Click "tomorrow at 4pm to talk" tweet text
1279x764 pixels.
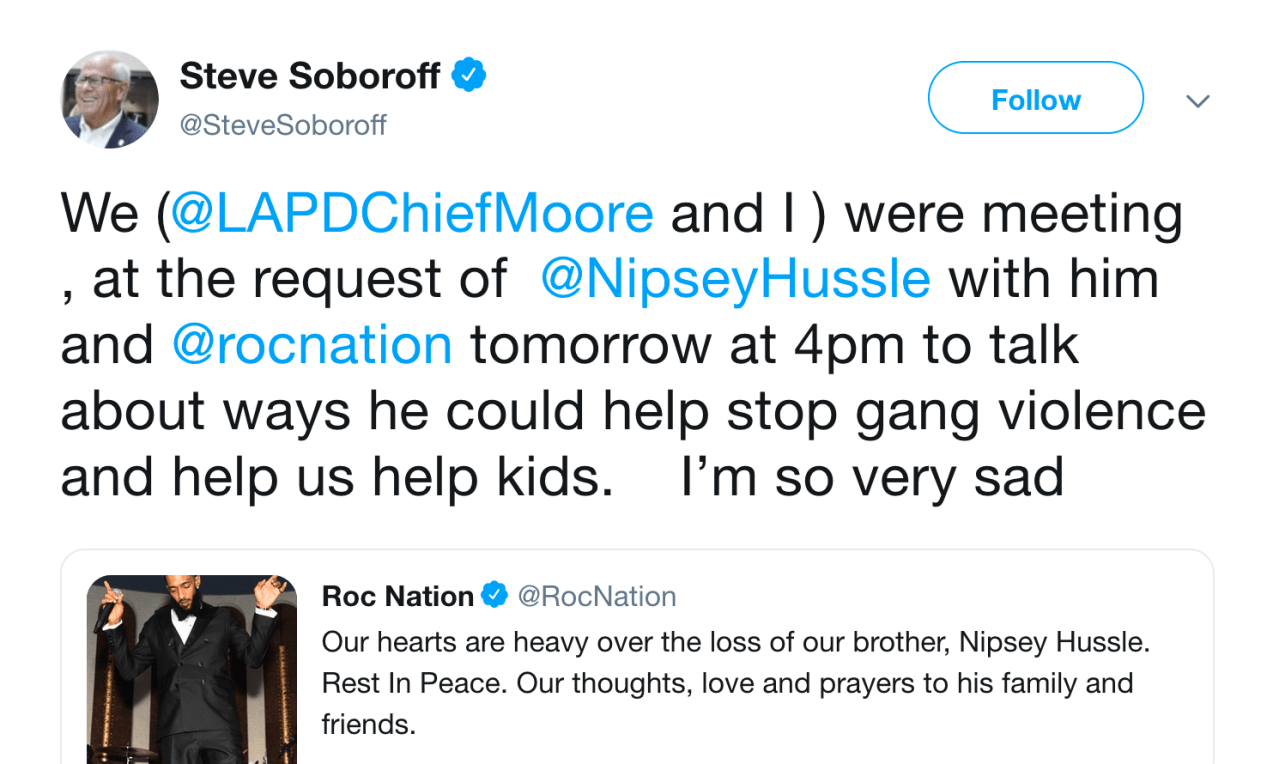point(774,344)
